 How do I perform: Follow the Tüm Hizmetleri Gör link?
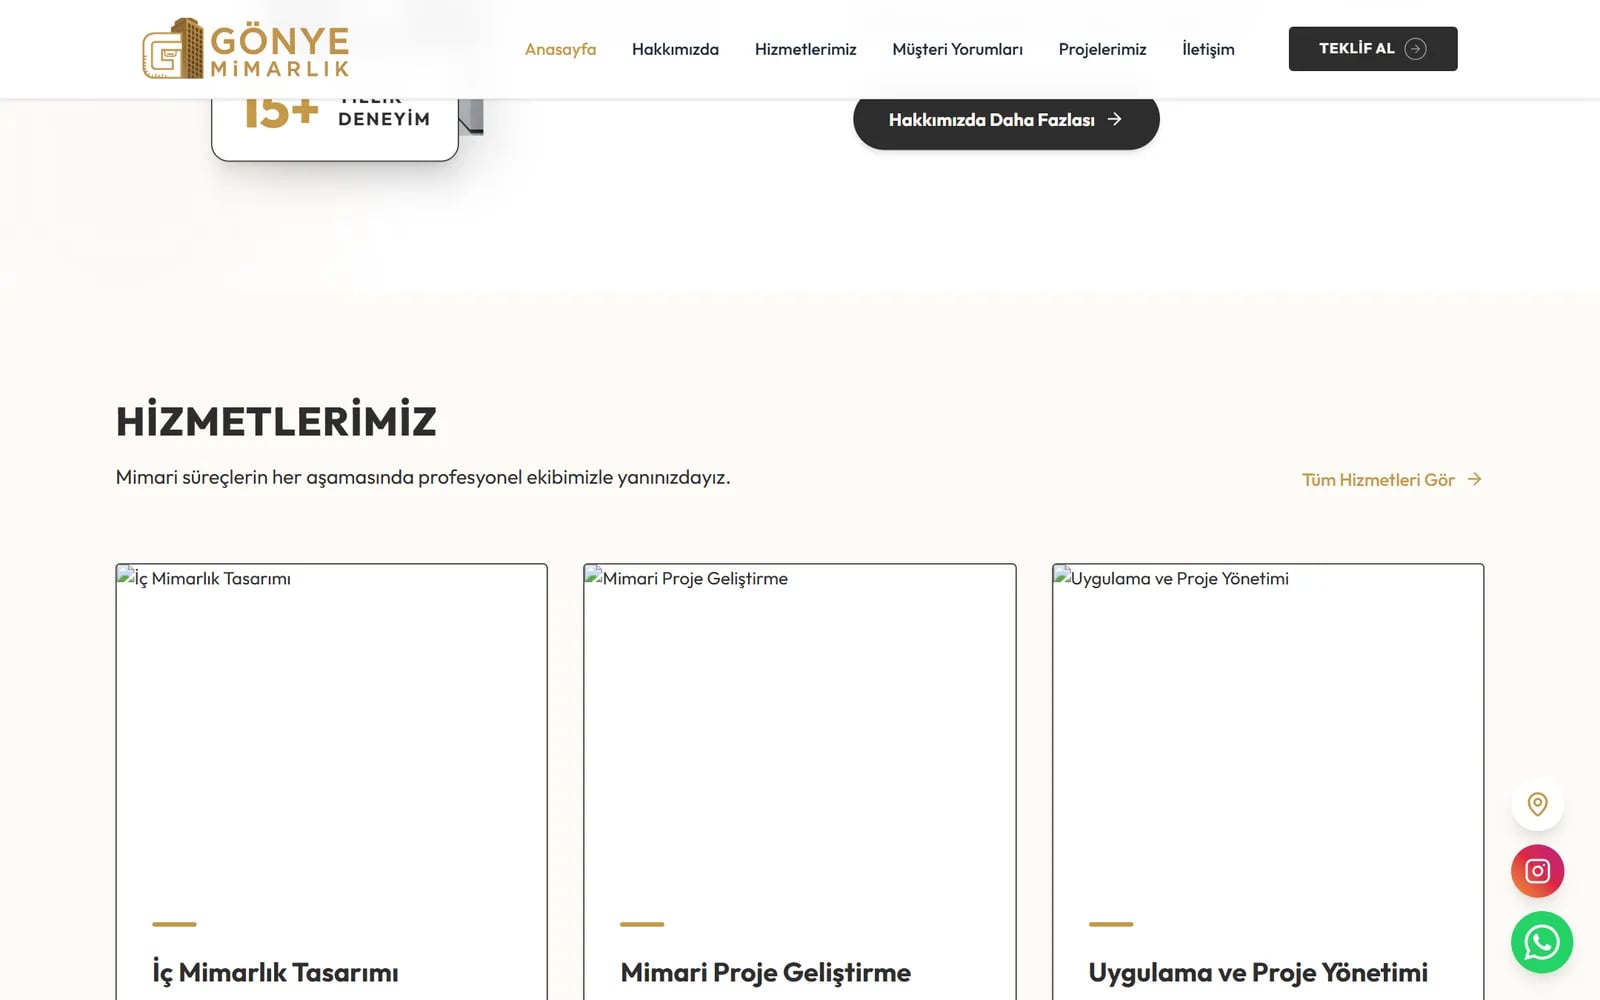[x=1392, y=480]
